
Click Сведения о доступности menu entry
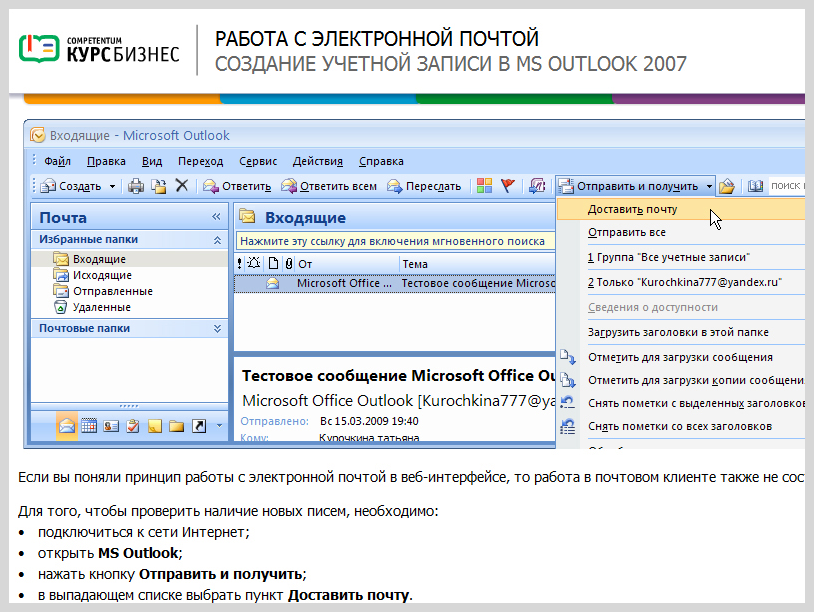click(681, 307)
